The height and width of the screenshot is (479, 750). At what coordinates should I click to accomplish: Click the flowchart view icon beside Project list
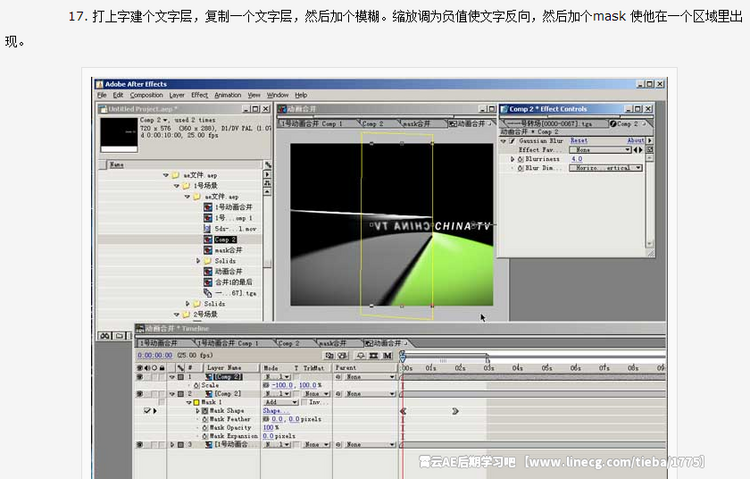click(267, 183)
